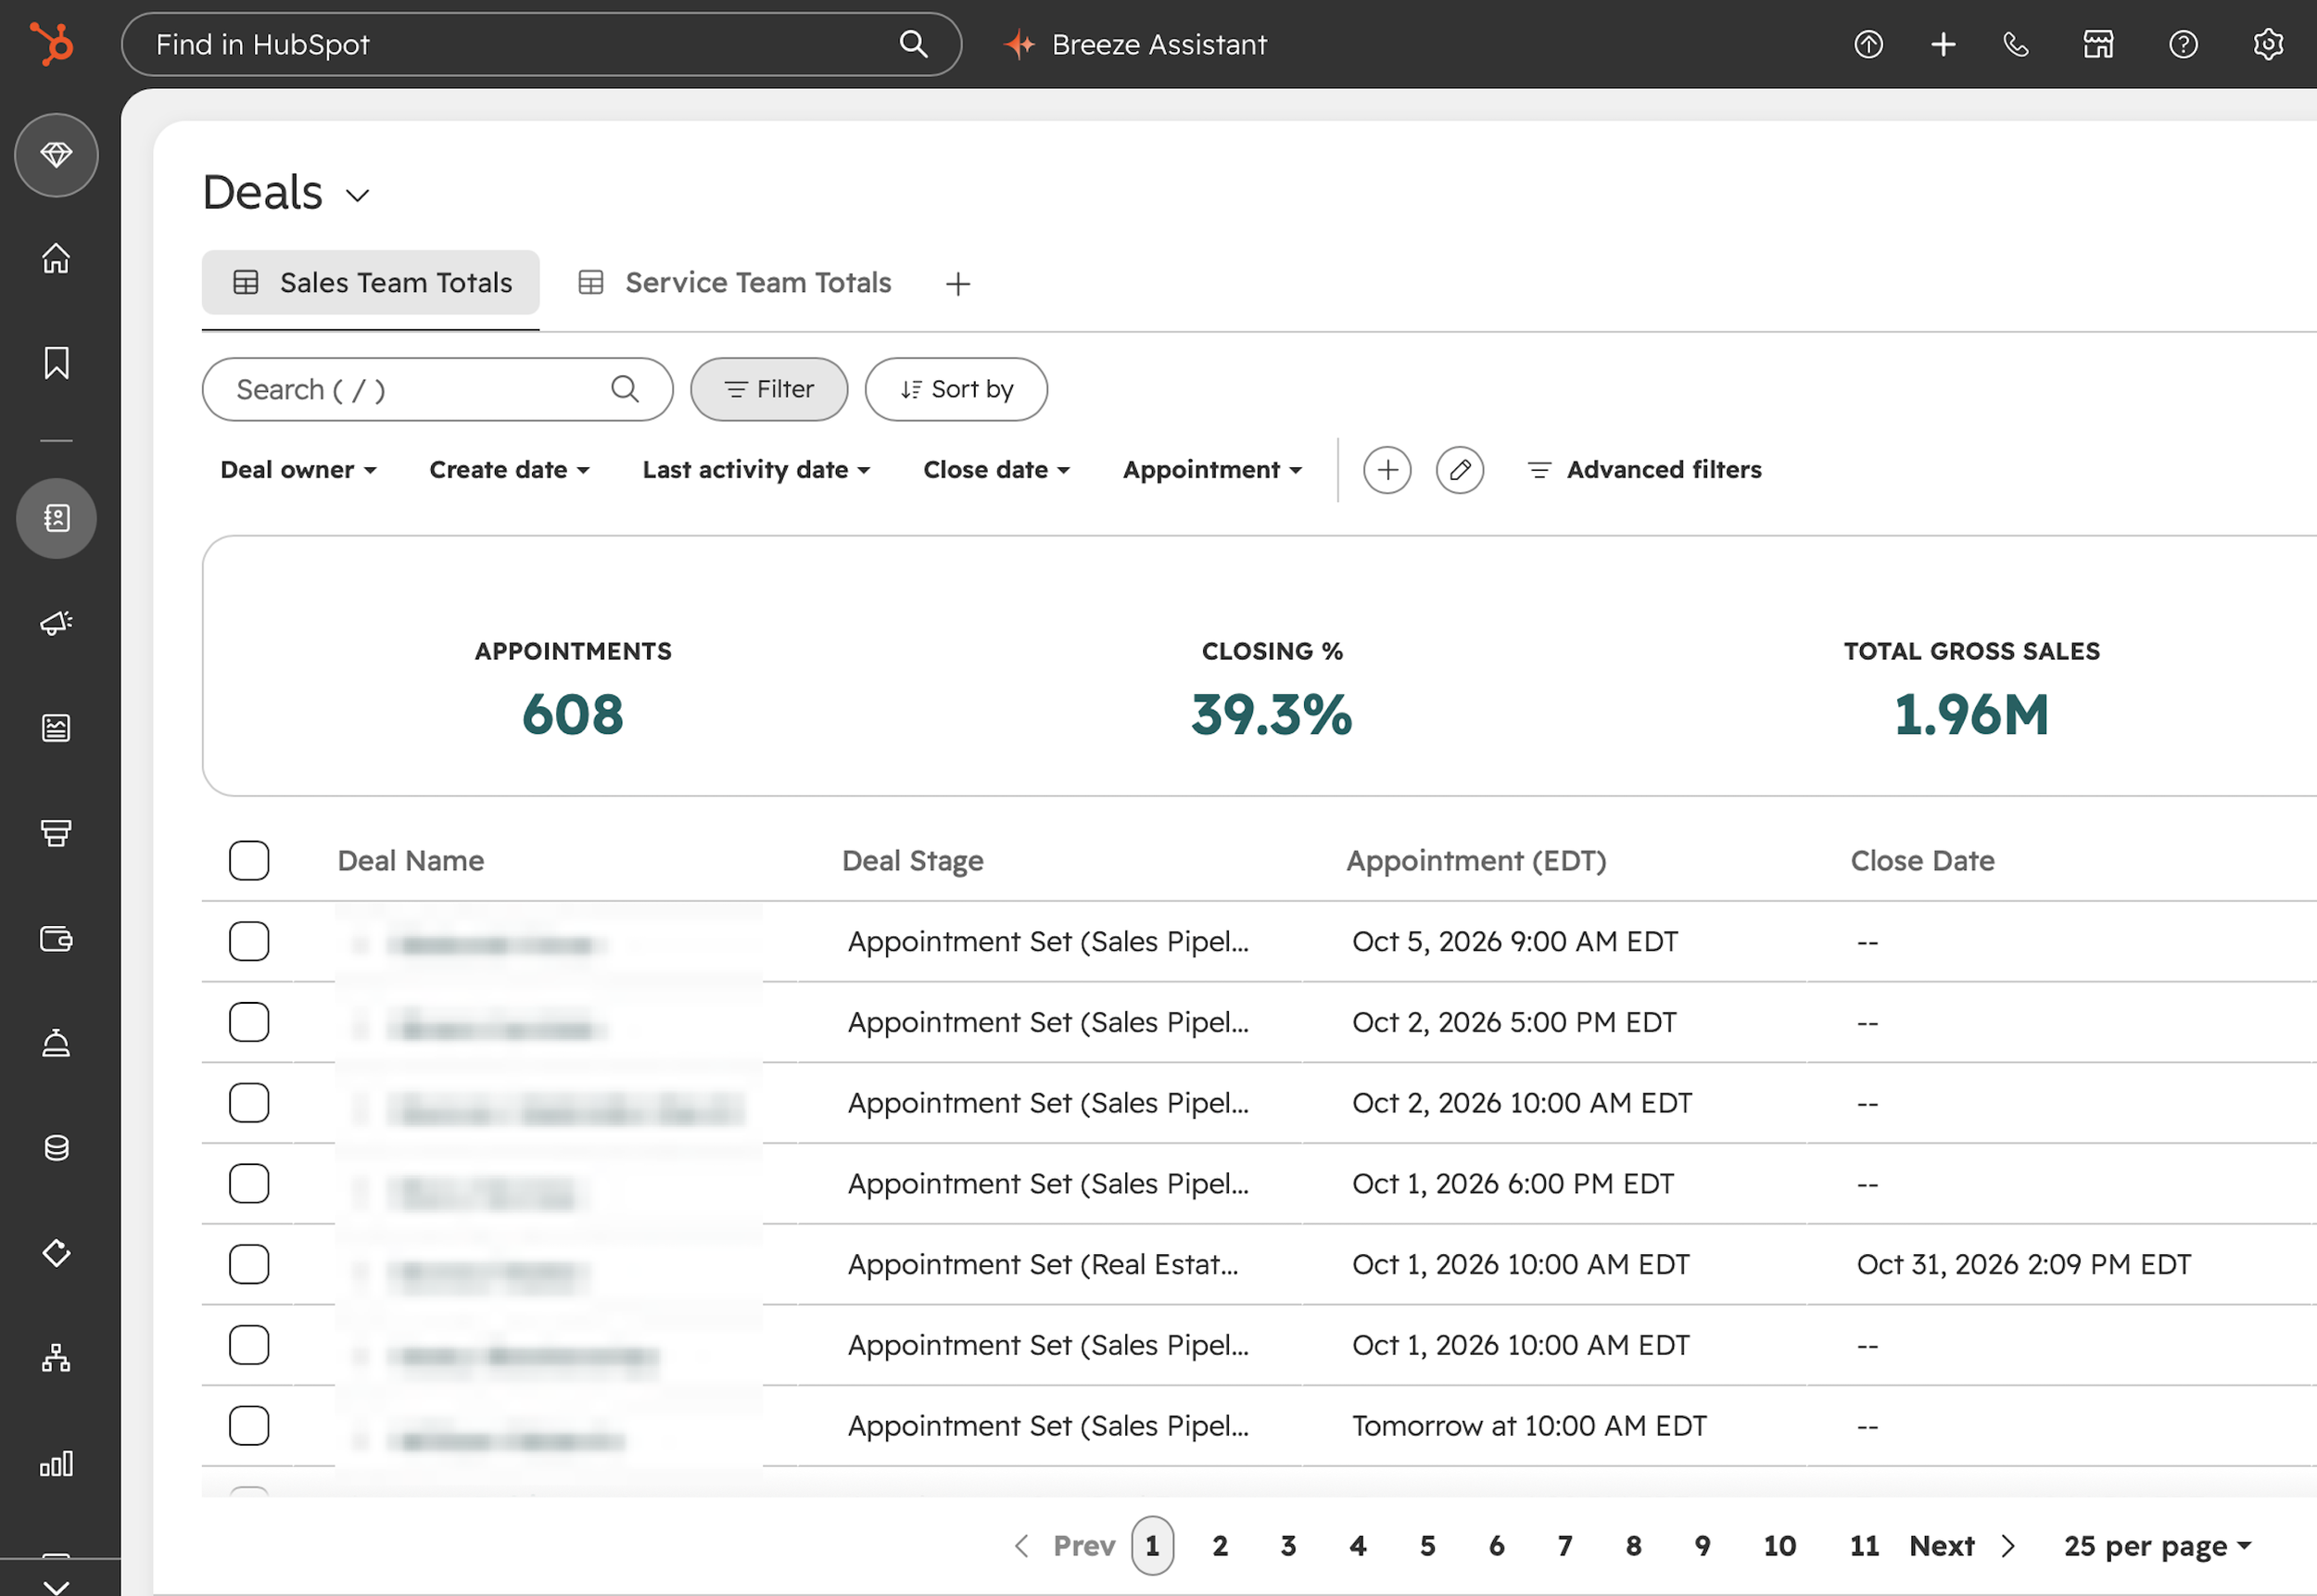
Task: Go to the Next page
Action: [x=1962, y=1546]
